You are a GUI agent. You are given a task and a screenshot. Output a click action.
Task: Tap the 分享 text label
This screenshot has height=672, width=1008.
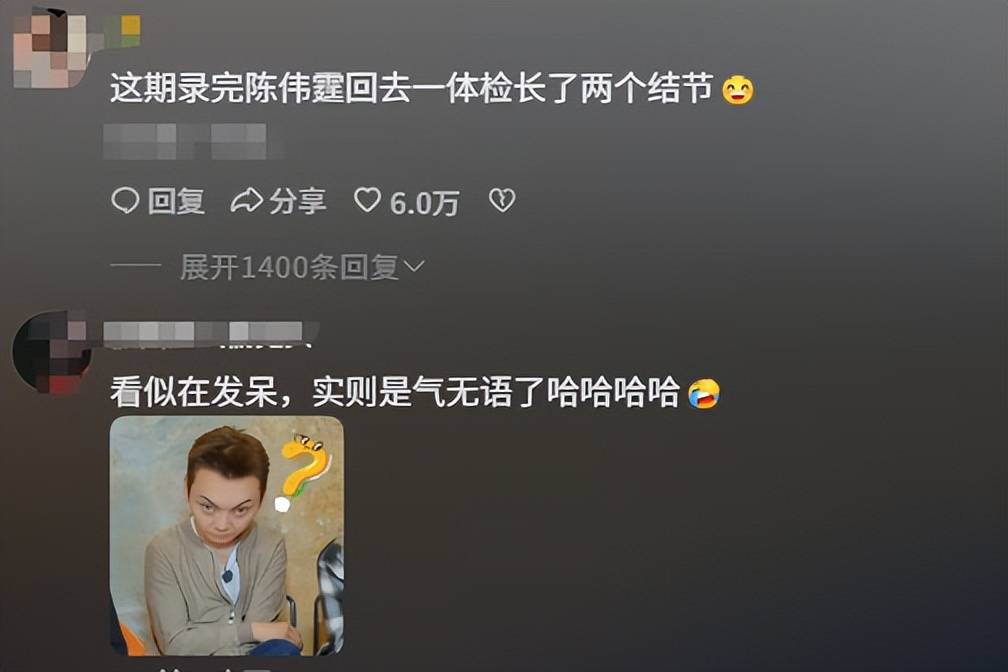[297, 202]
